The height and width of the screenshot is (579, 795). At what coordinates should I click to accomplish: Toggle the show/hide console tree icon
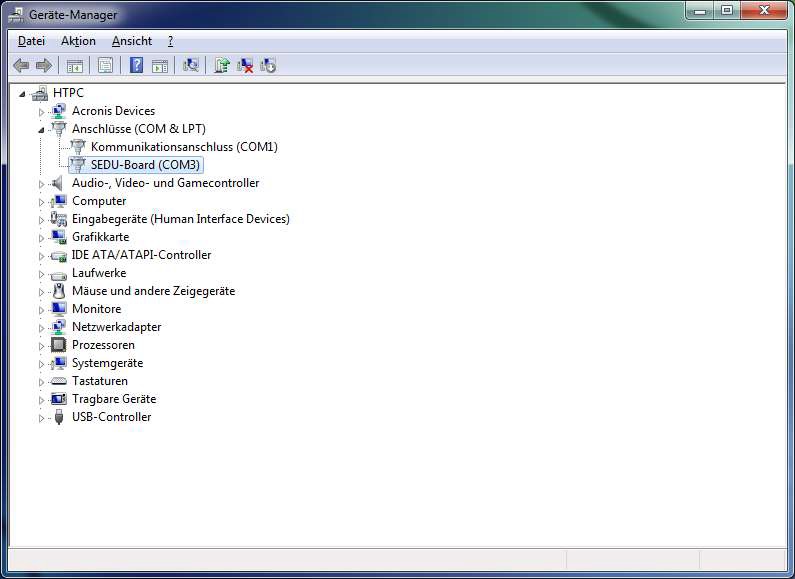click(x=75, y=65)
